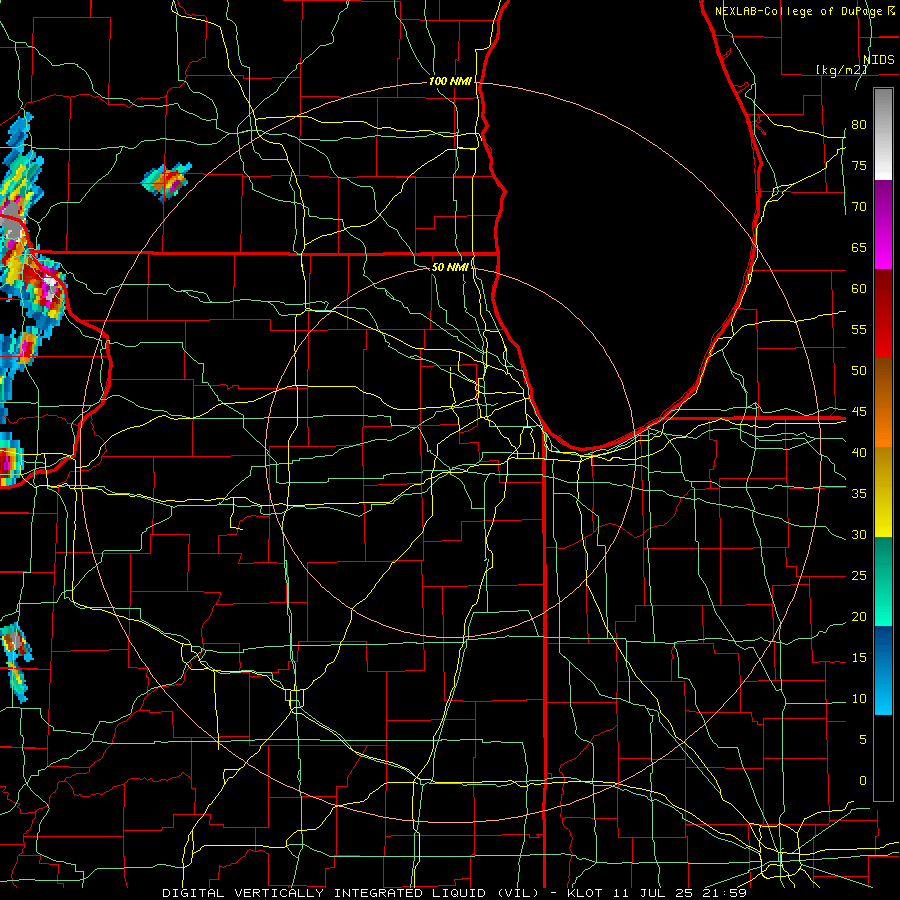Select the 0 value on the color scale
Screen dimensions: 900x900
tap(863, 781)
